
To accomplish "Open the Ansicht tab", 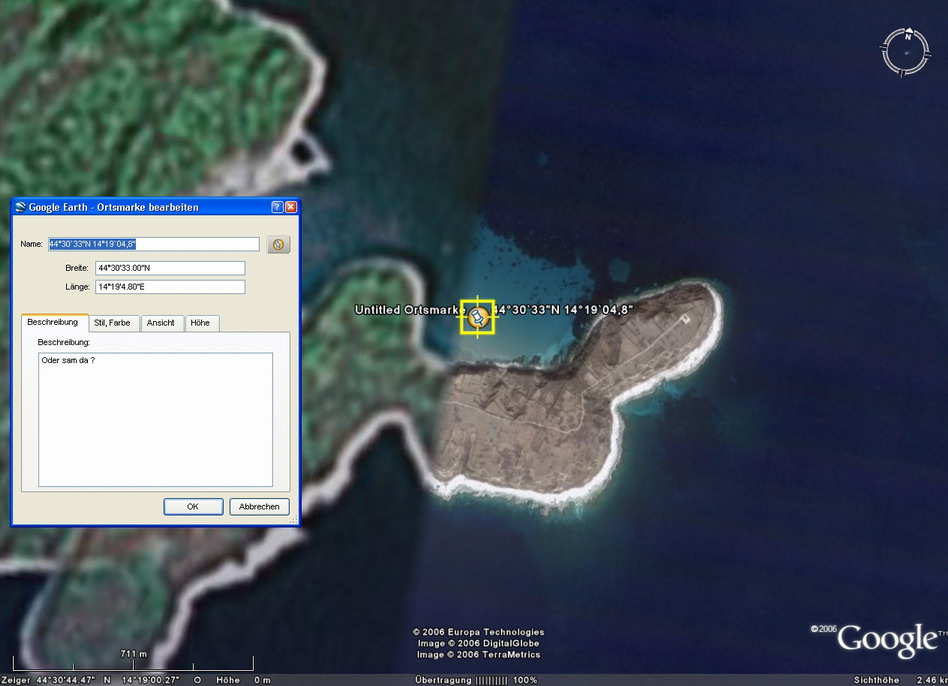I will pos(161,323).
